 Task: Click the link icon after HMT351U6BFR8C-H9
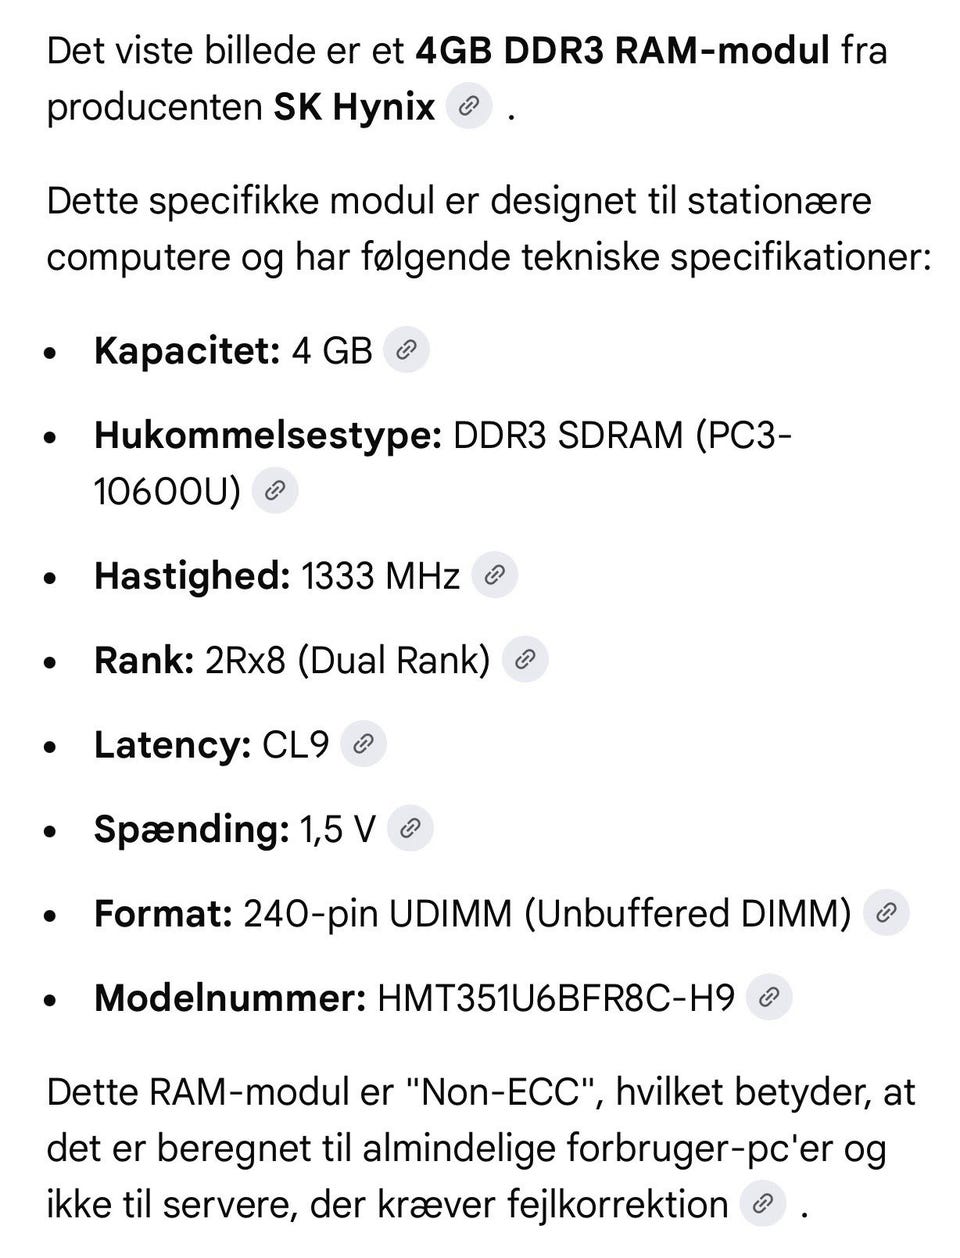click(x=770, y=997)
